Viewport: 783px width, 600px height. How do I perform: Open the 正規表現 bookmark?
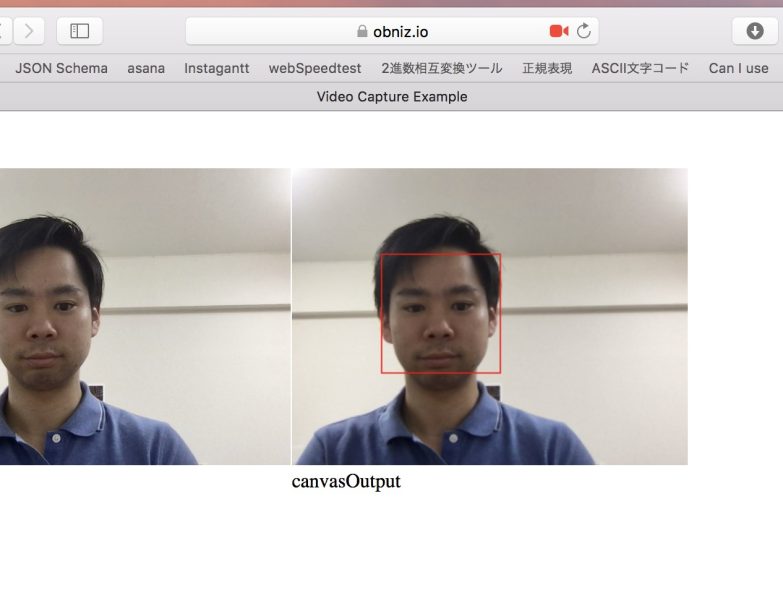[547, 68]
